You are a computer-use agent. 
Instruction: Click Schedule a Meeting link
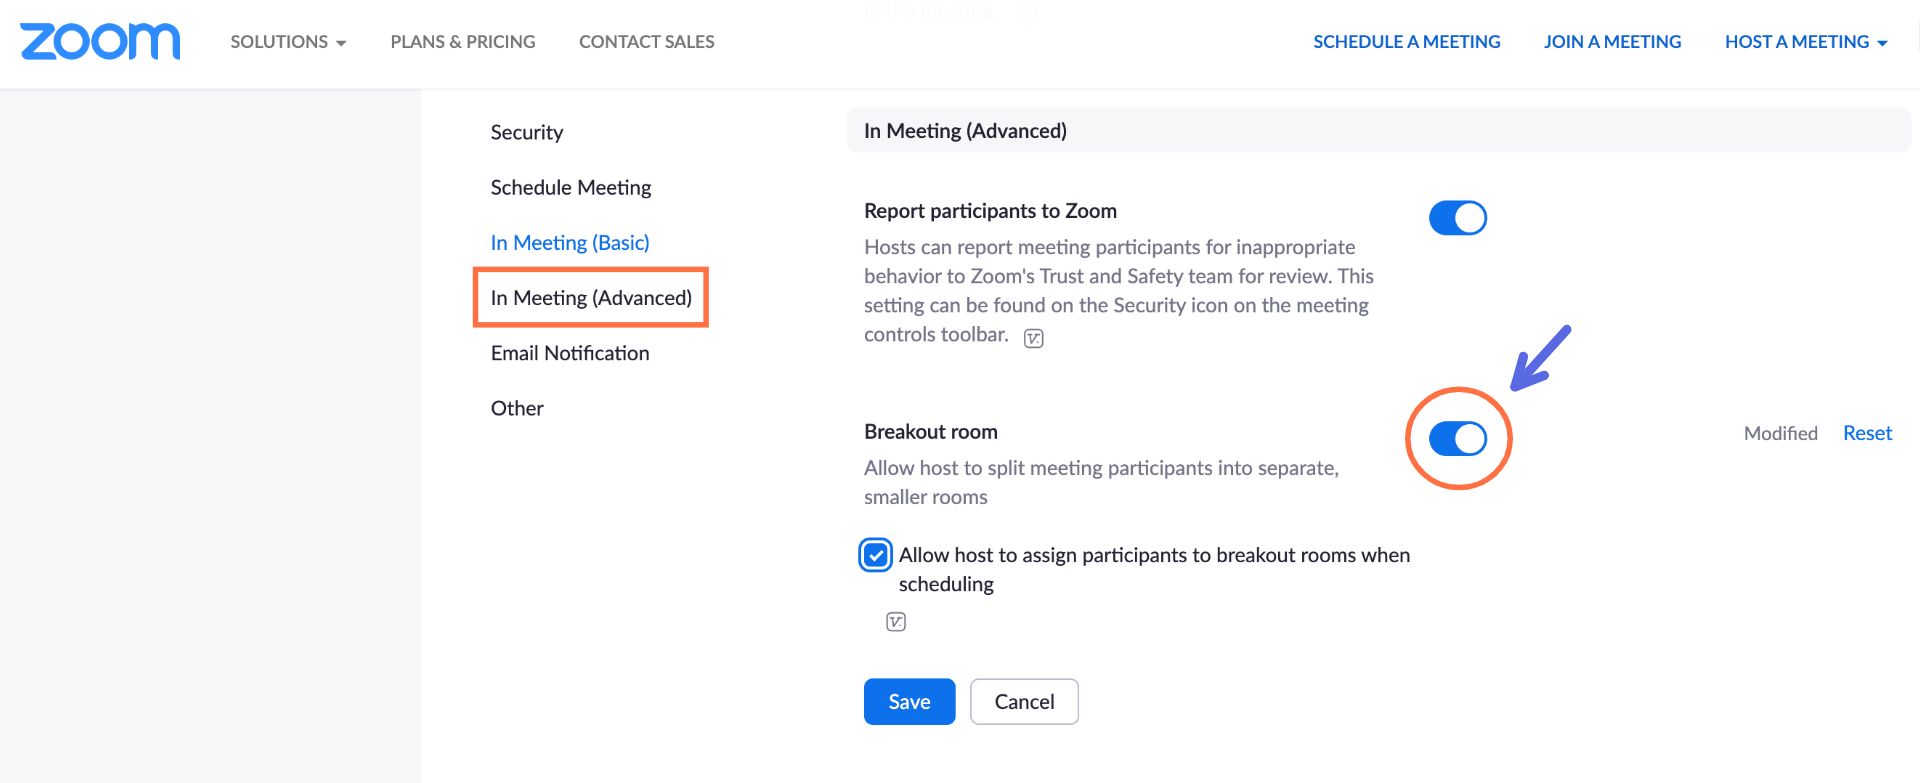click(1406, 42)
